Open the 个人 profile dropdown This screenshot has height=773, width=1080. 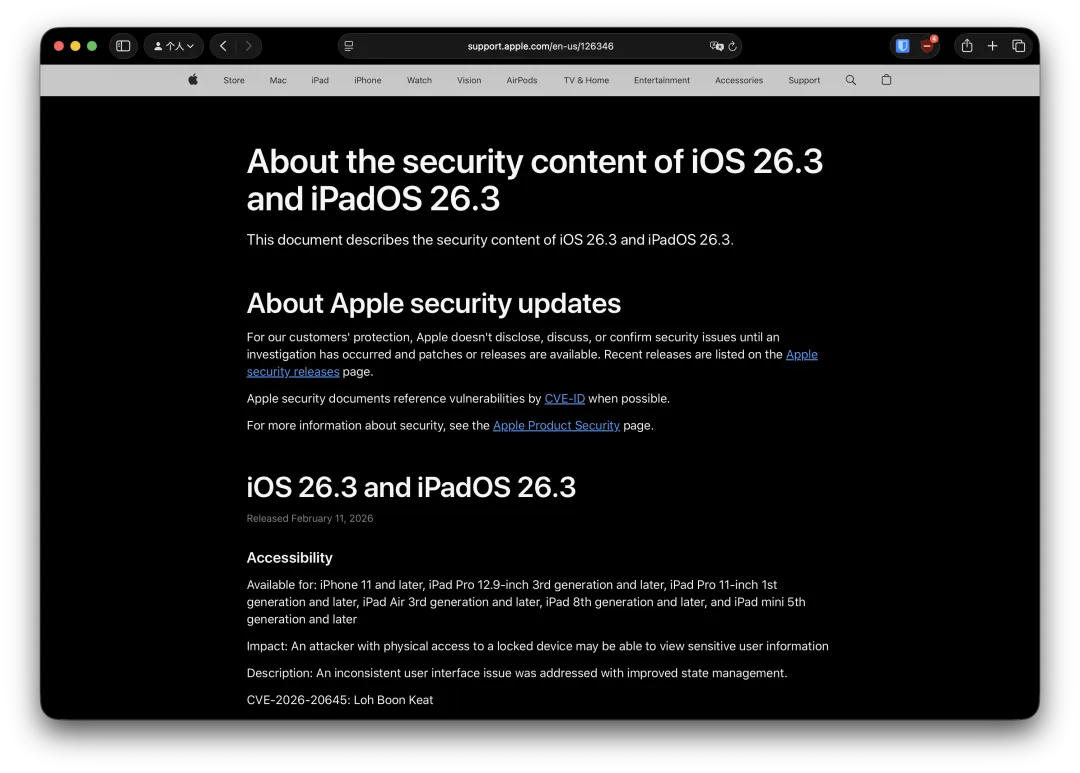tap(174, 46)
